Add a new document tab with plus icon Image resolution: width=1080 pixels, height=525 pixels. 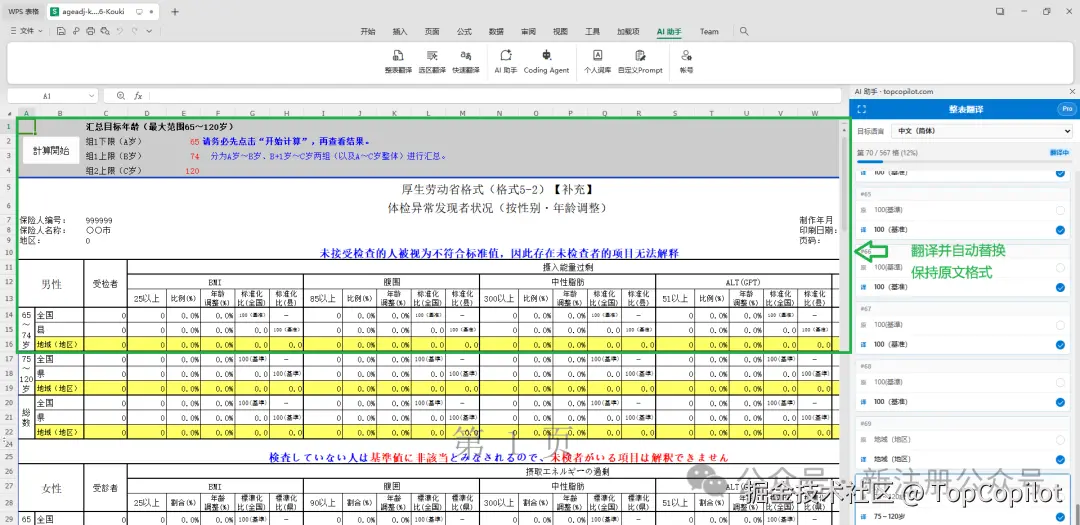tap(175, 12)
